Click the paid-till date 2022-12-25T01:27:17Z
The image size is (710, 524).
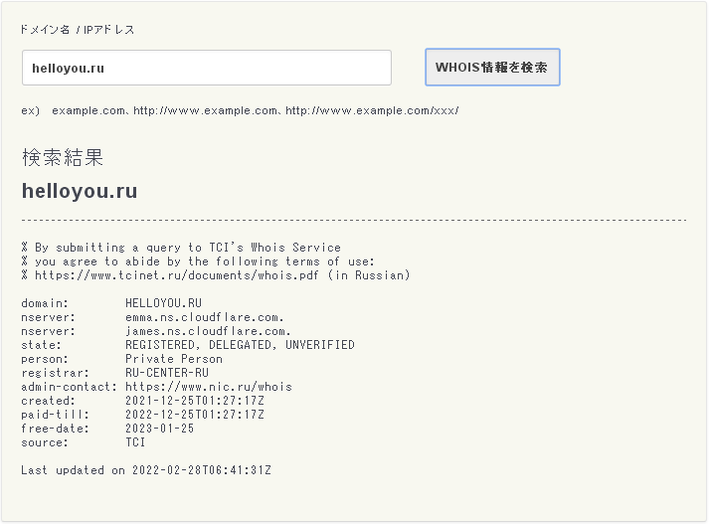click(x=197, y=414)
